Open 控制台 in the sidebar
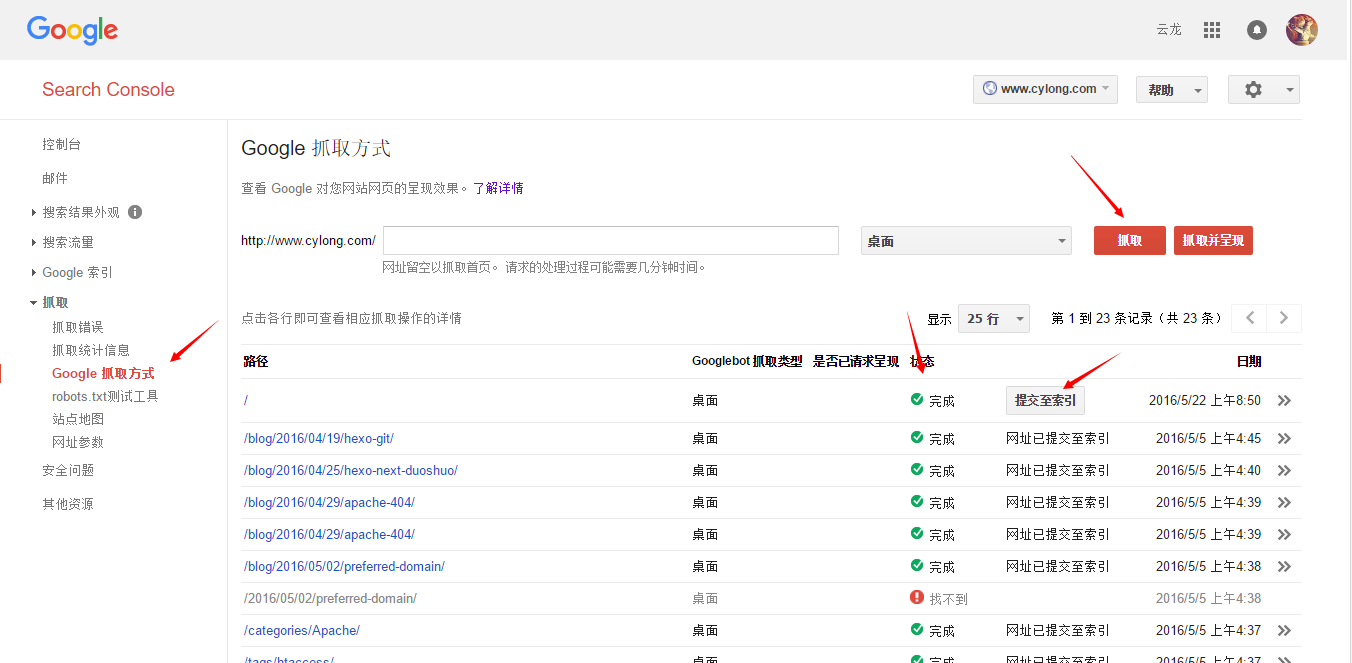 point(62,144)
